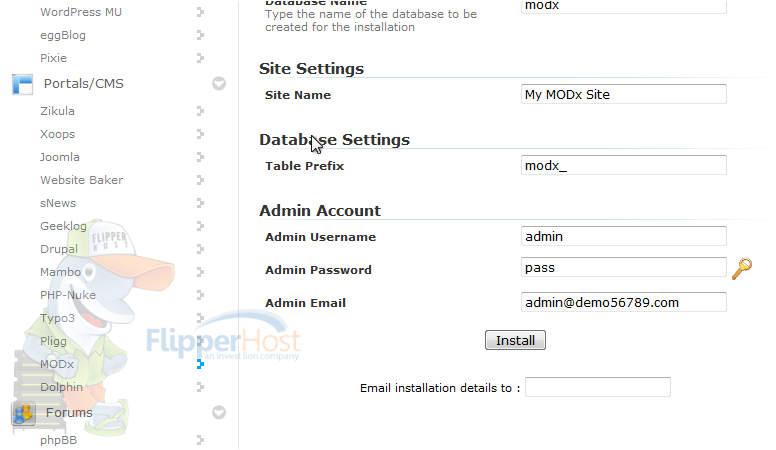Click the Admin Email field
The image size is (776, 450).
click(x=624, y=302)
